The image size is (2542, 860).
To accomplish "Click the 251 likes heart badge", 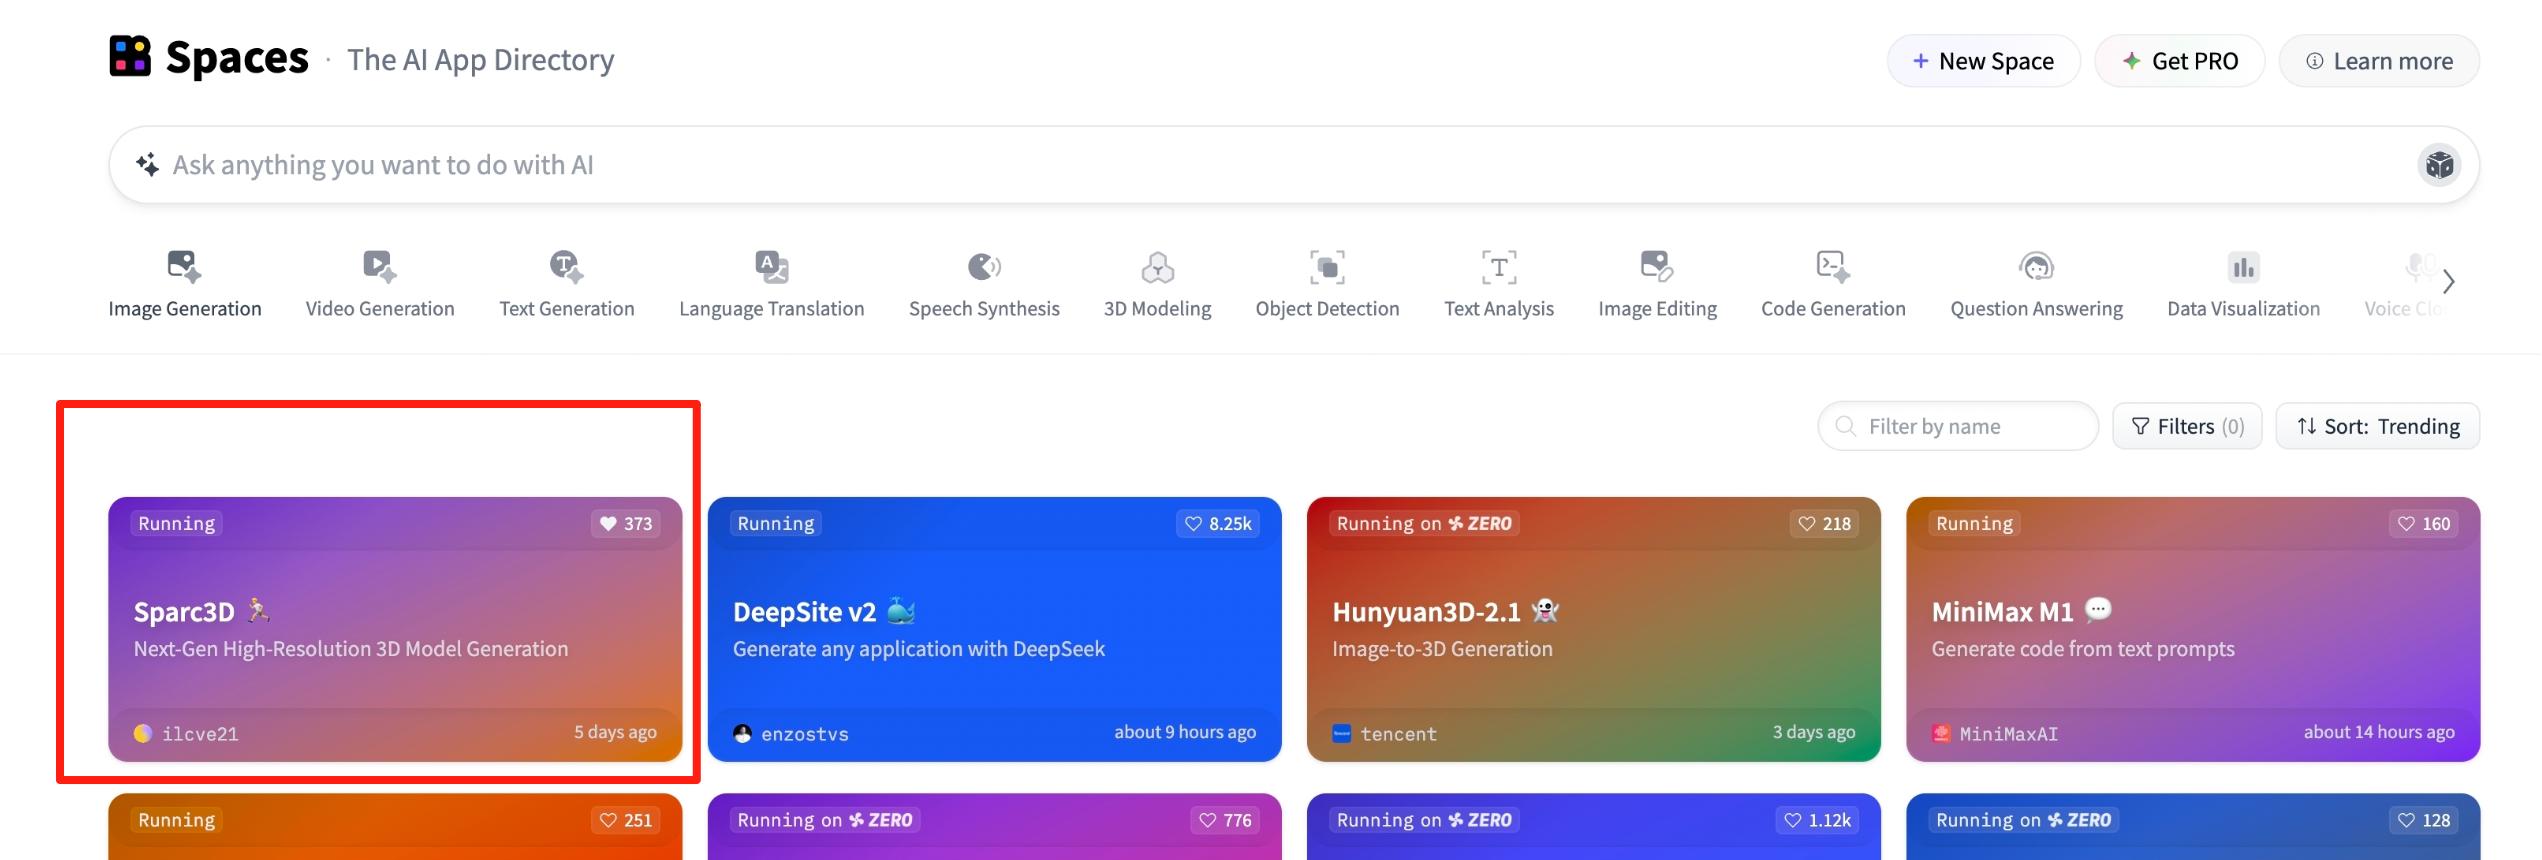I will 625,820.
